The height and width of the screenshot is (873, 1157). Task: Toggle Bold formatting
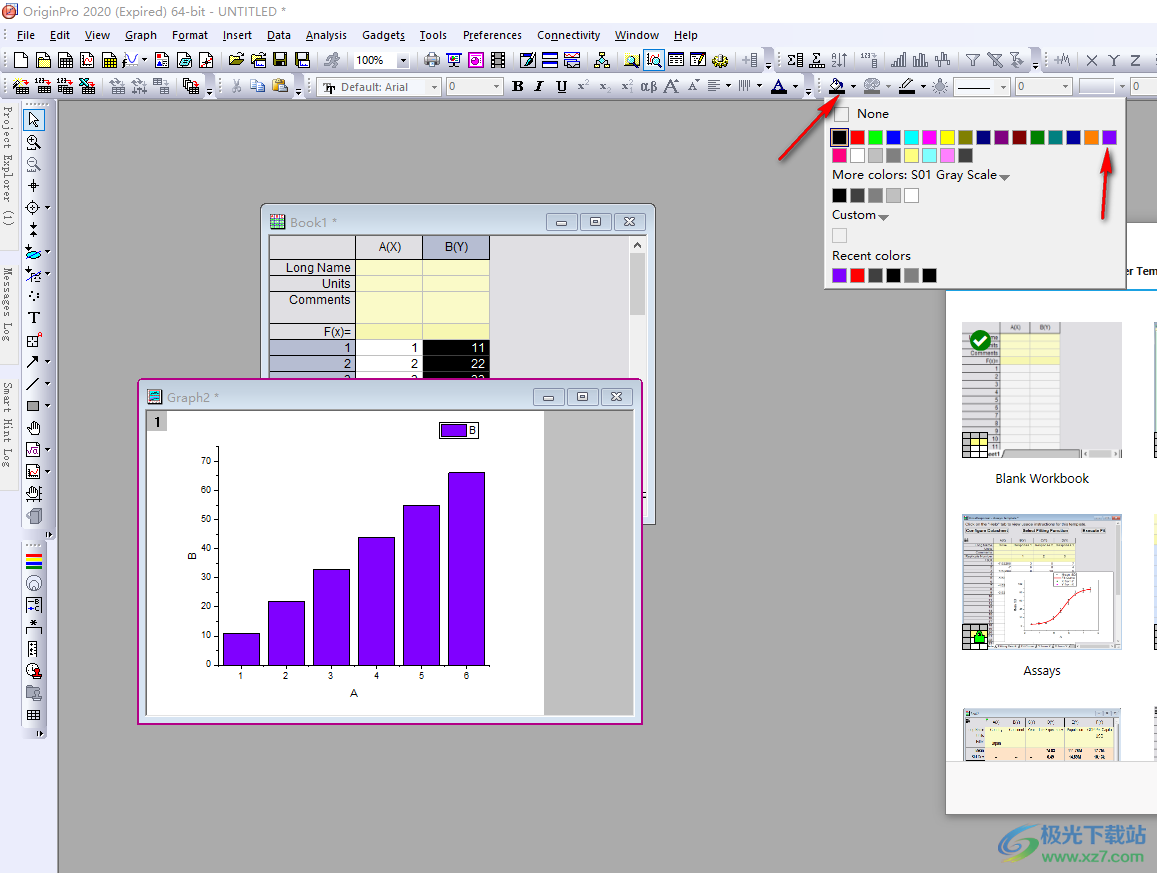517,86
